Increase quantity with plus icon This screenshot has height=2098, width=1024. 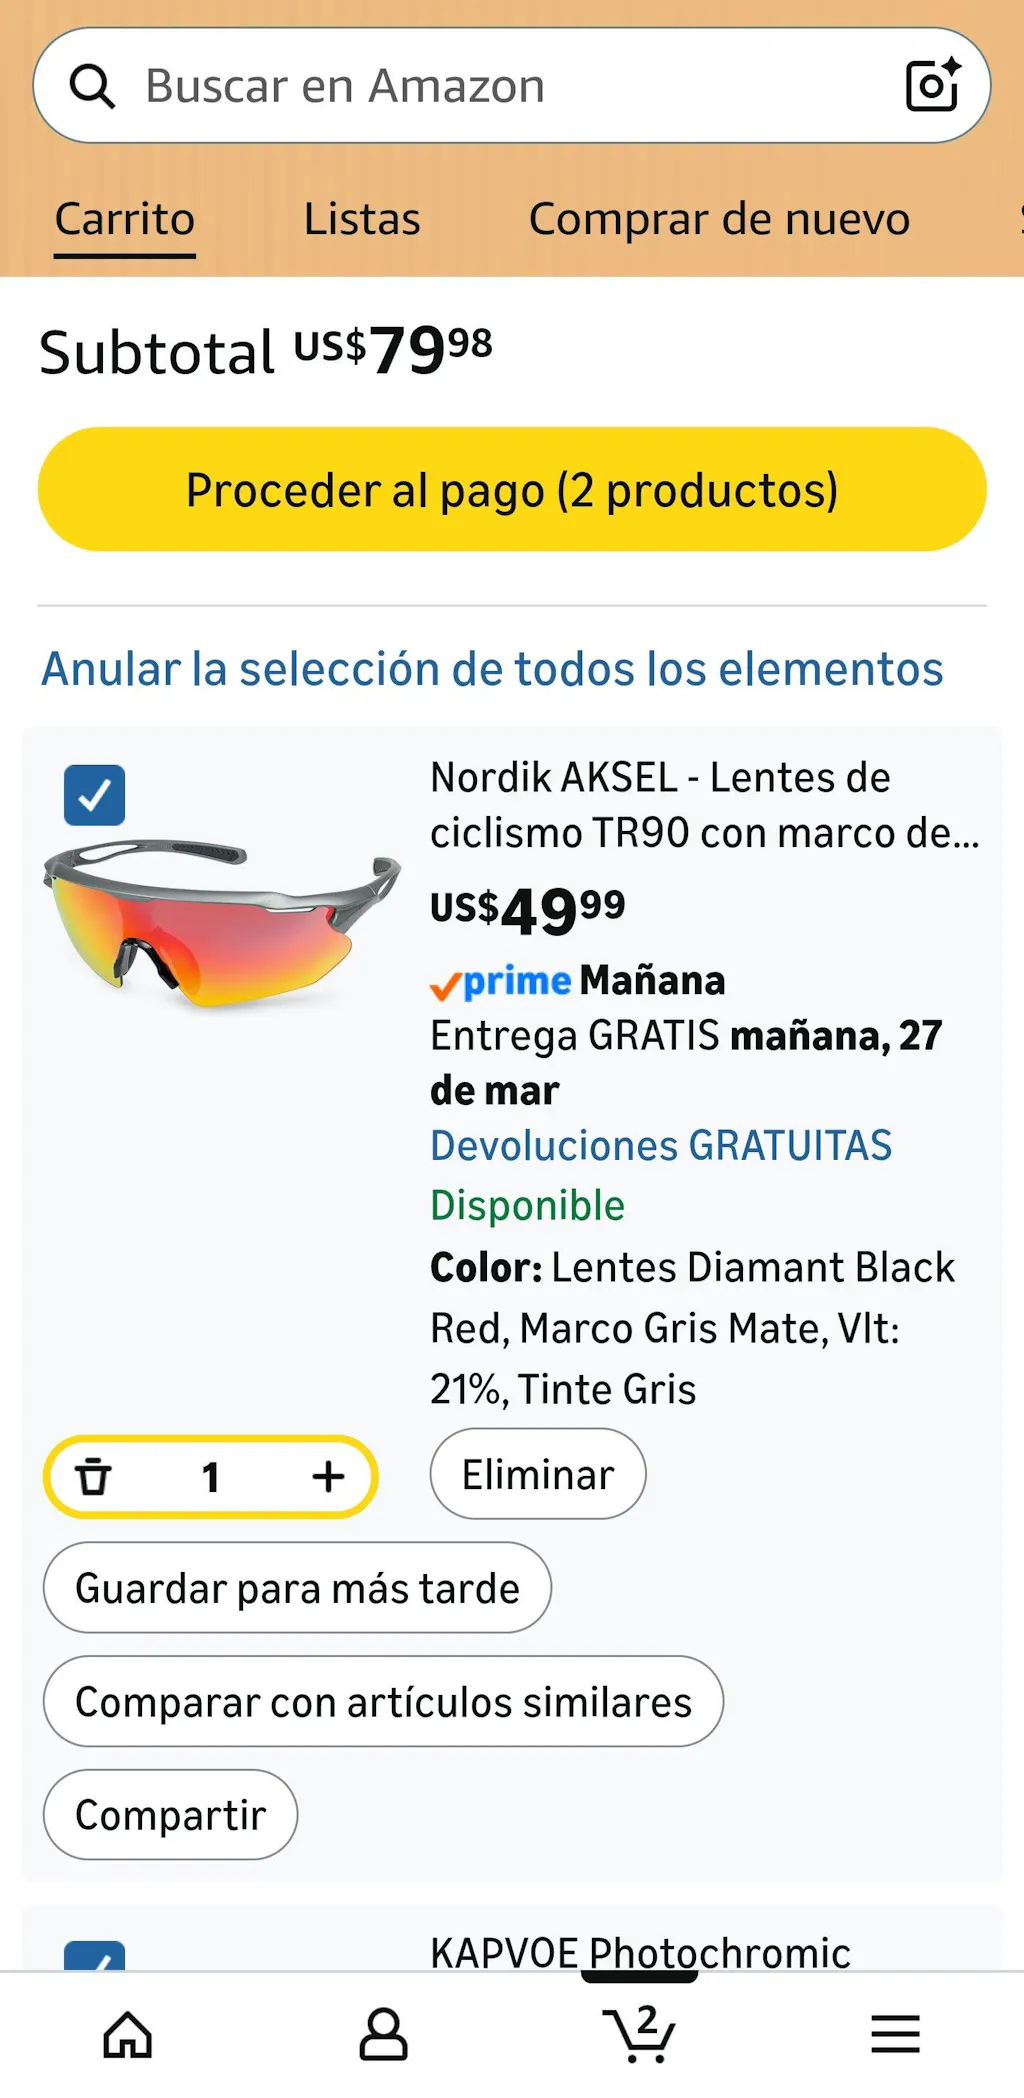point(328,1477)
